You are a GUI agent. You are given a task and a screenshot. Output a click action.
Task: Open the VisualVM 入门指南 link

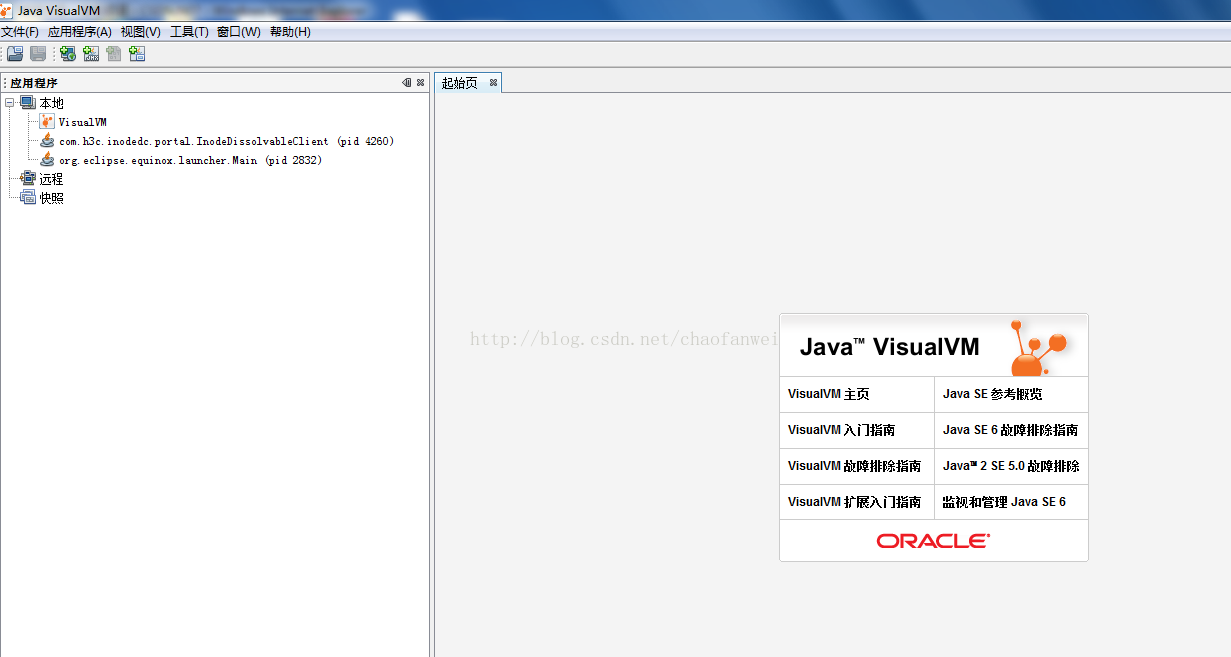click(842, 430)
